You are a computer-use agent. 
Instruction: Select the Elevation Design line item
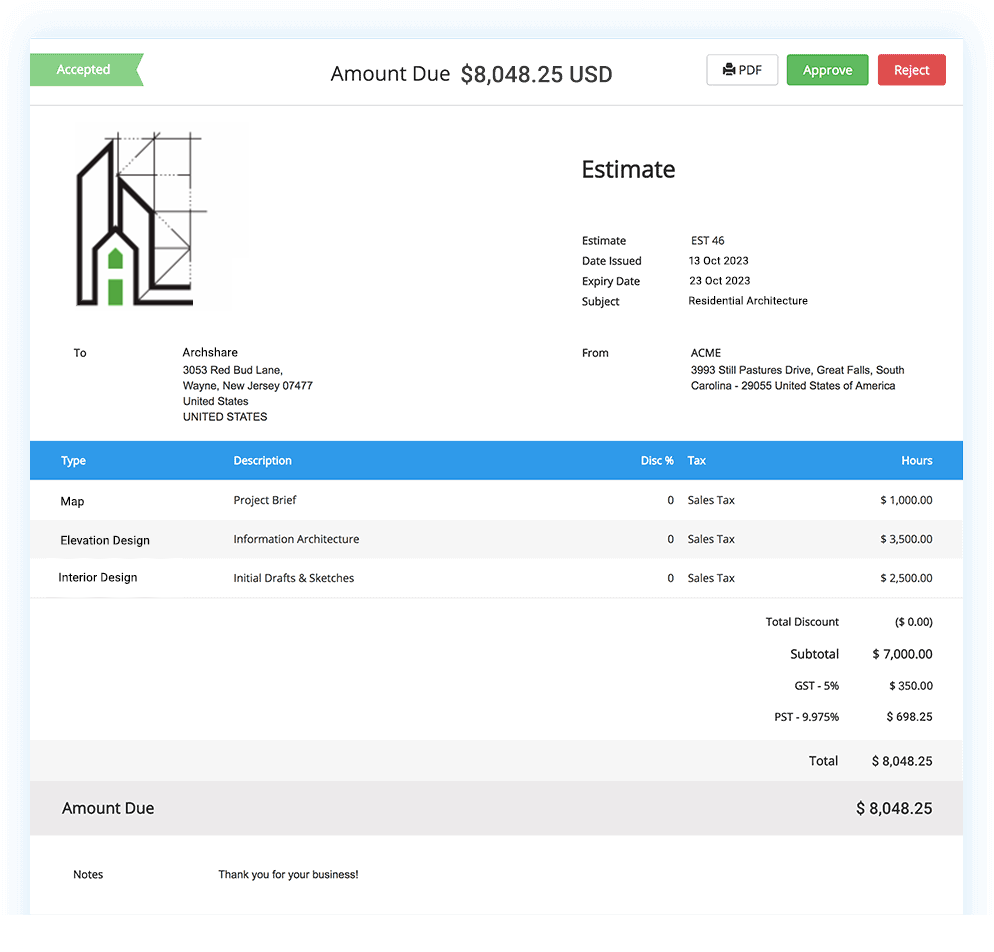105,540
